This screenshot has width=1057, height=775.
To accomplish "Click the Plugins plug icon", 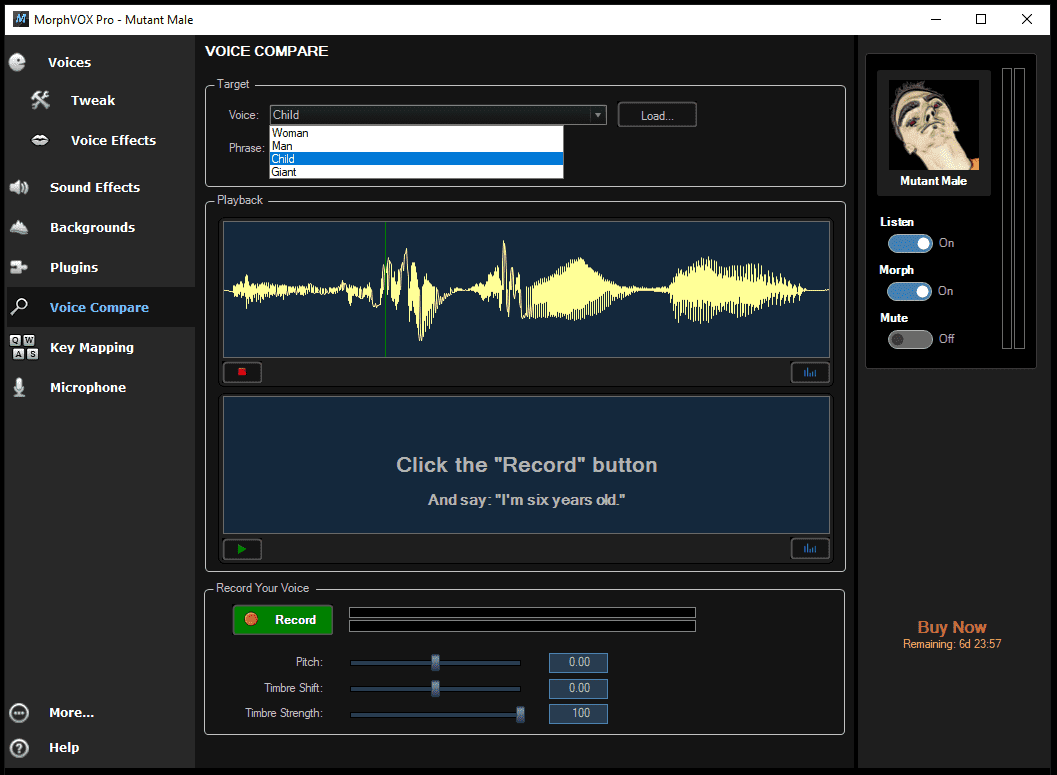I will coord(19,268).
